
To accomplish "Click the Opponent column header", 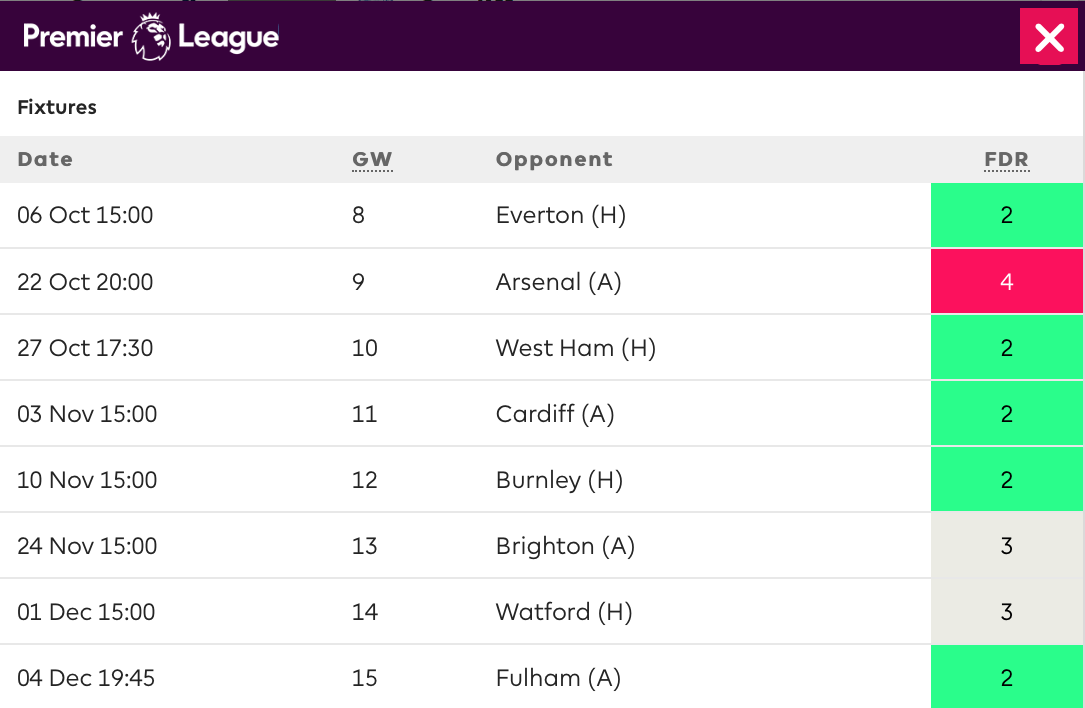I will pos(554,159).
